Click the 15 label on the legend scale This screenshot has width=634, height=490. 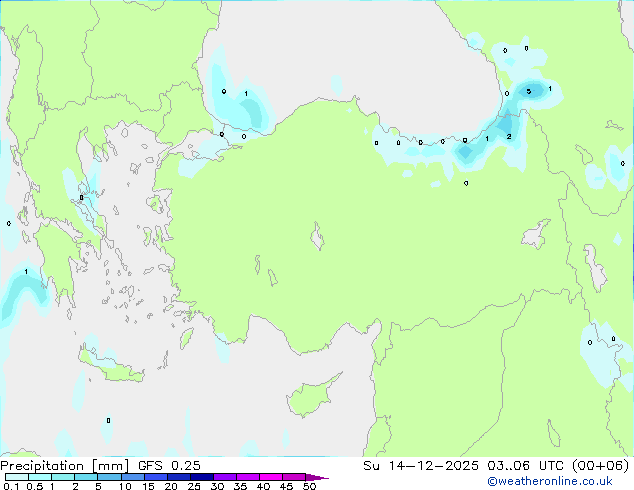[x=147, y=486]
